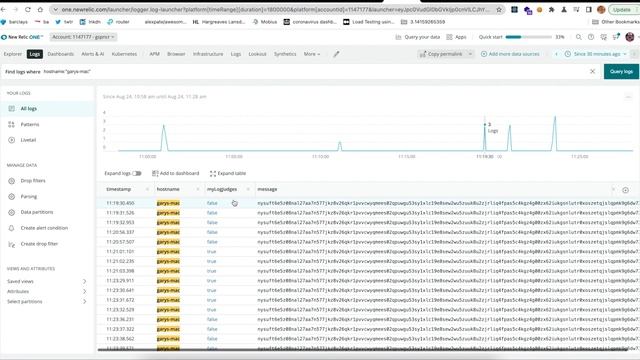
Task: Open the chart options ellipsis menu
Action: 628,97
